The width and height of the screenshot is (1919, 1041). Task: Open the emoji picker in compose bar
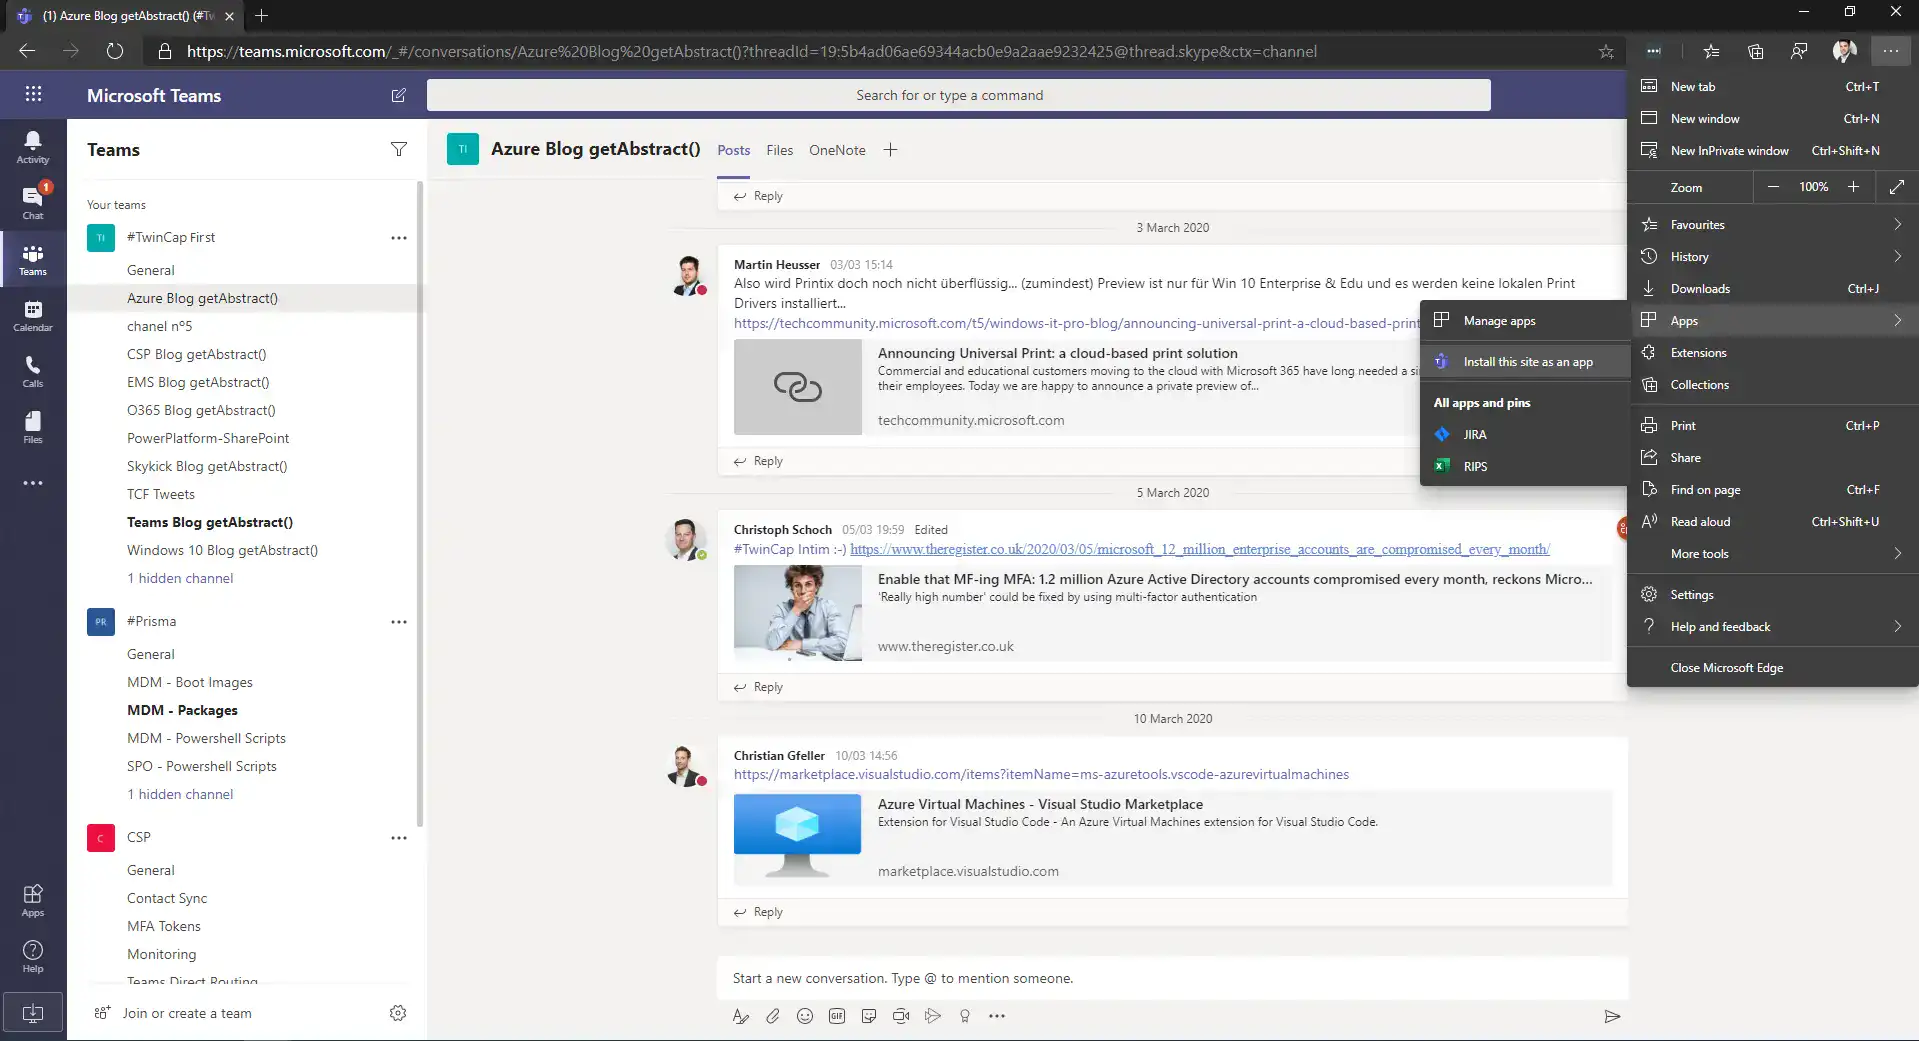[x=805, y=1016]
